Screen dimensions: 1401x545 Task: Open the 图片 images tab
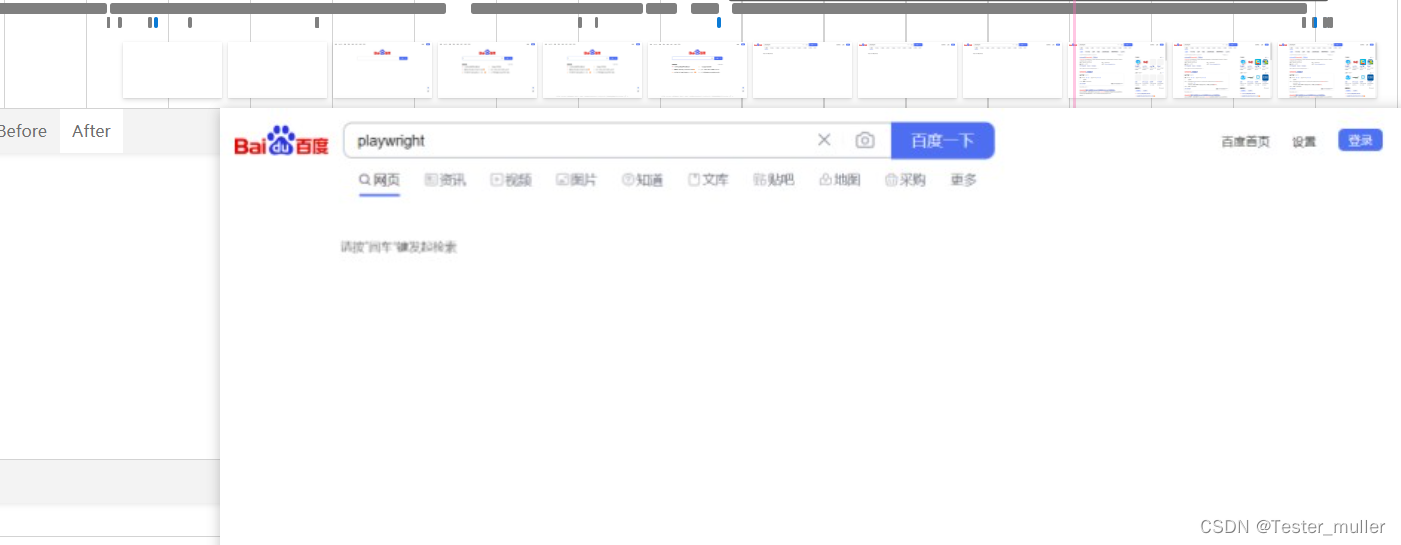576,180
